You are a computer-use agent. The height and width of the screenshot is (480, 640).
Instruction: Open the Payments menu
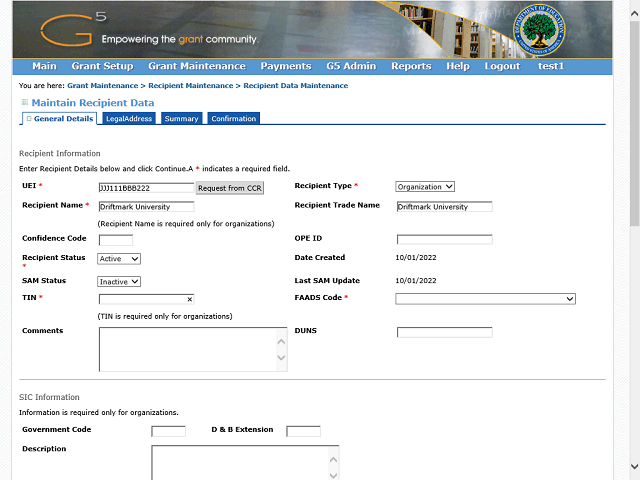point(286,66)
